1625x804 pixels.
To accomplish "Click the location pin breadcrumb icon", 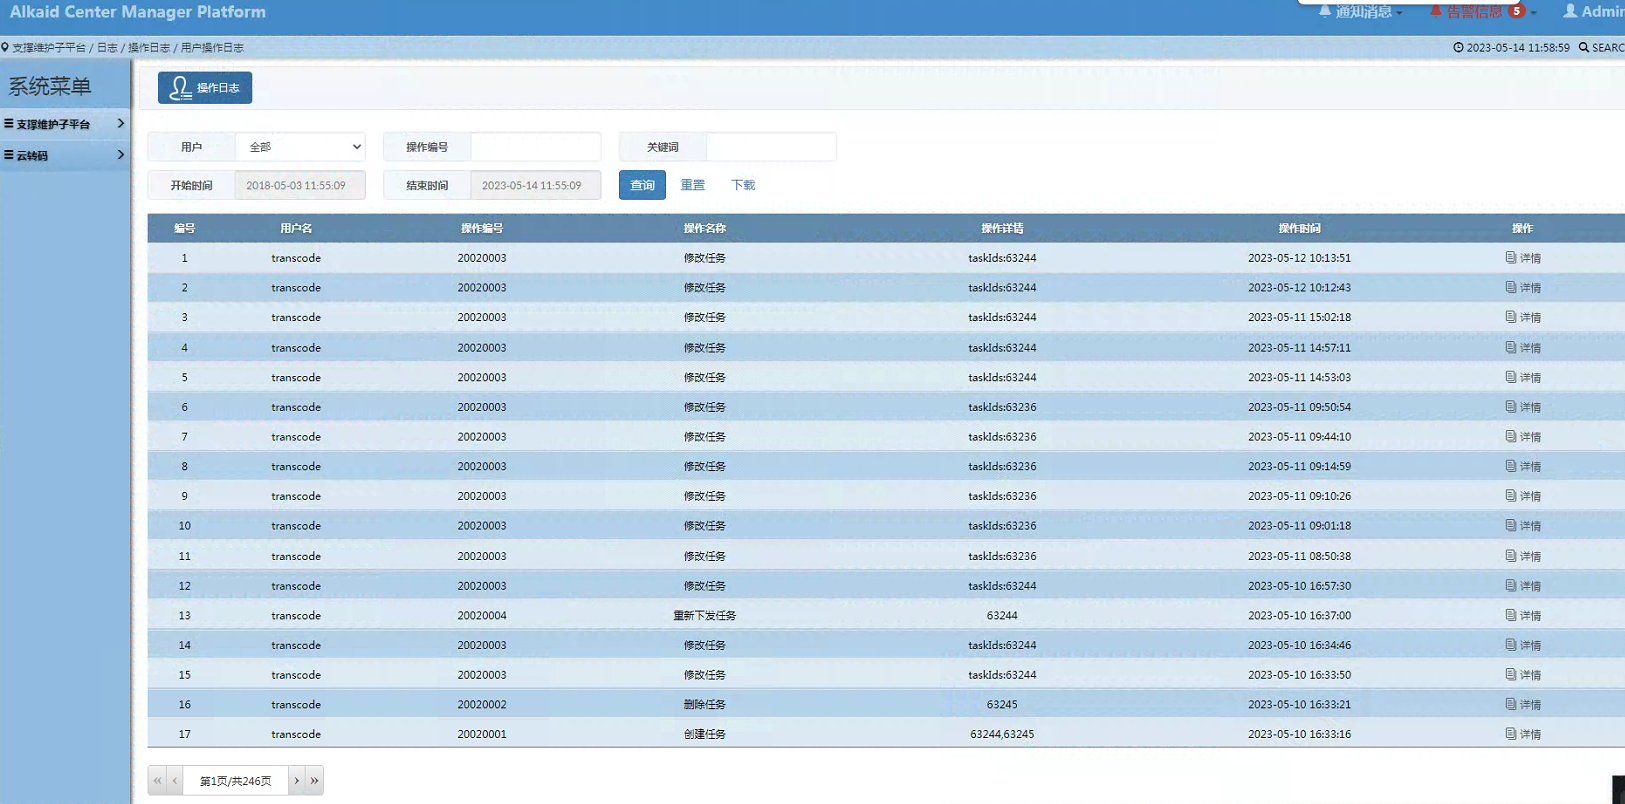I will (x=5, y=47).
